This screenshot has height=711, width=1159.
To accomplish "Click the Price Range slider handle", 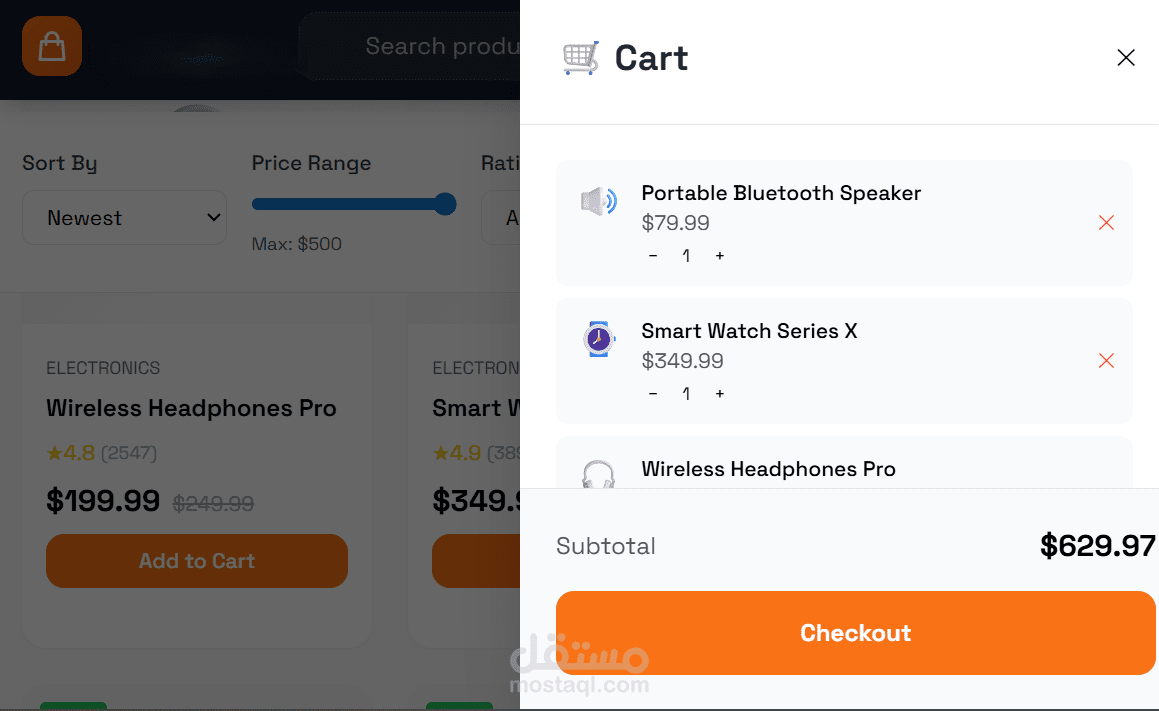I will point(446,204).
